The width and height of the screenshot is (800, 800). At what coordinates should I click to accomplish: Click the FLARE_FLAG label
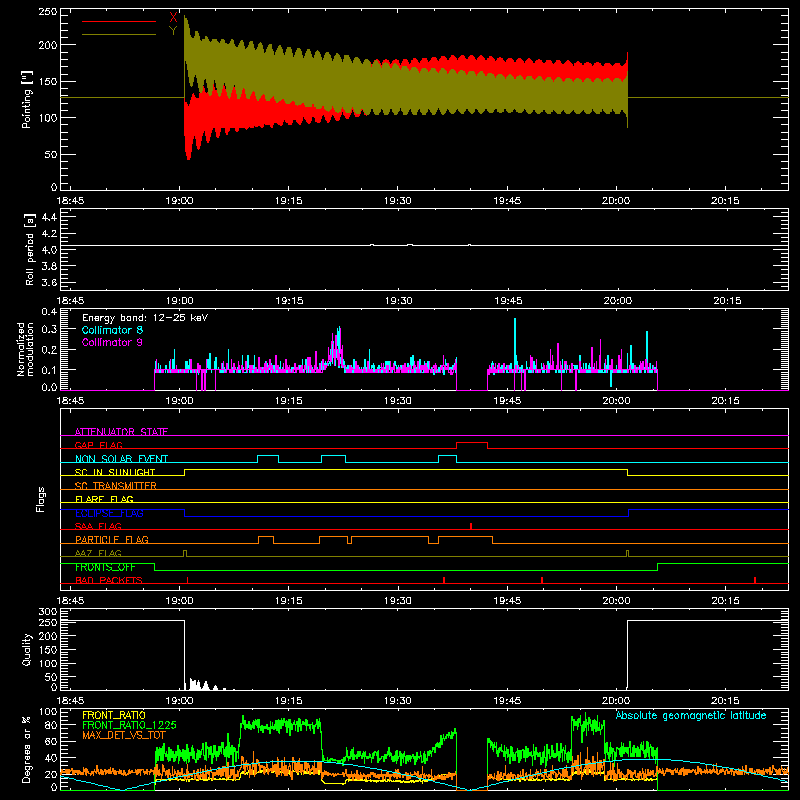pyautogui.click(x=104, y=499)
